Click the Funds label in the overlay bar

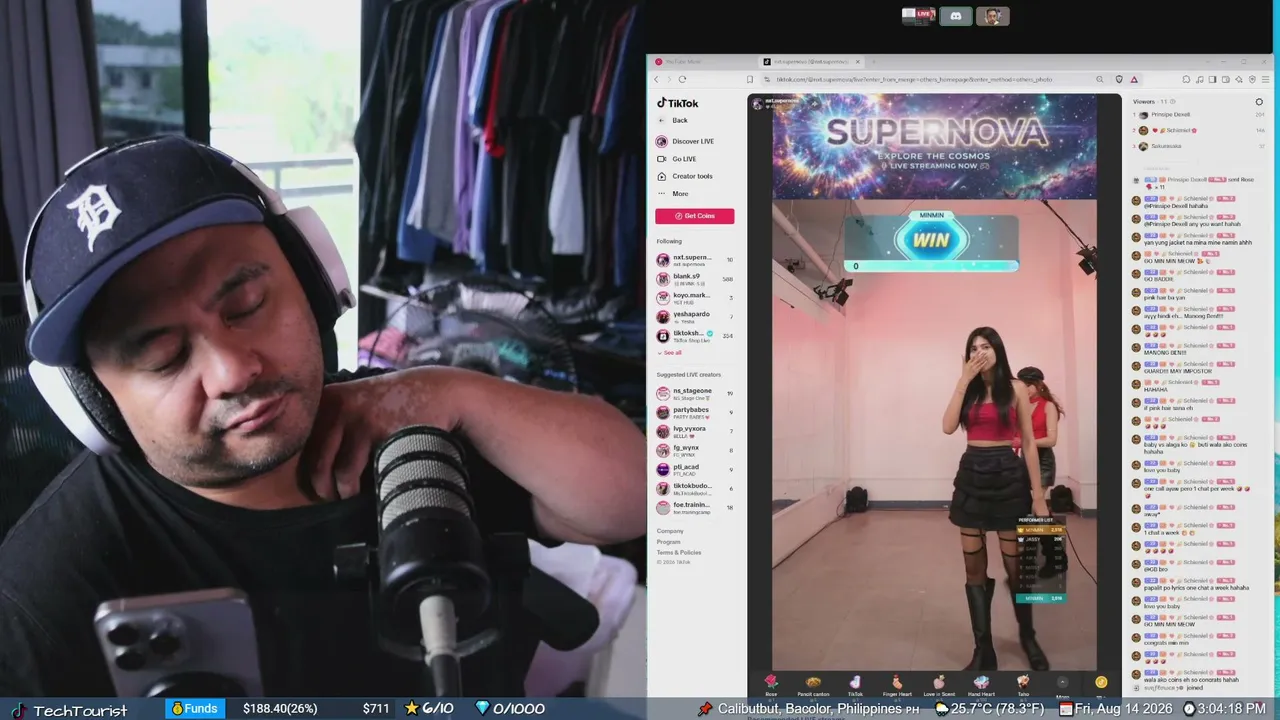tap(194, 709)
